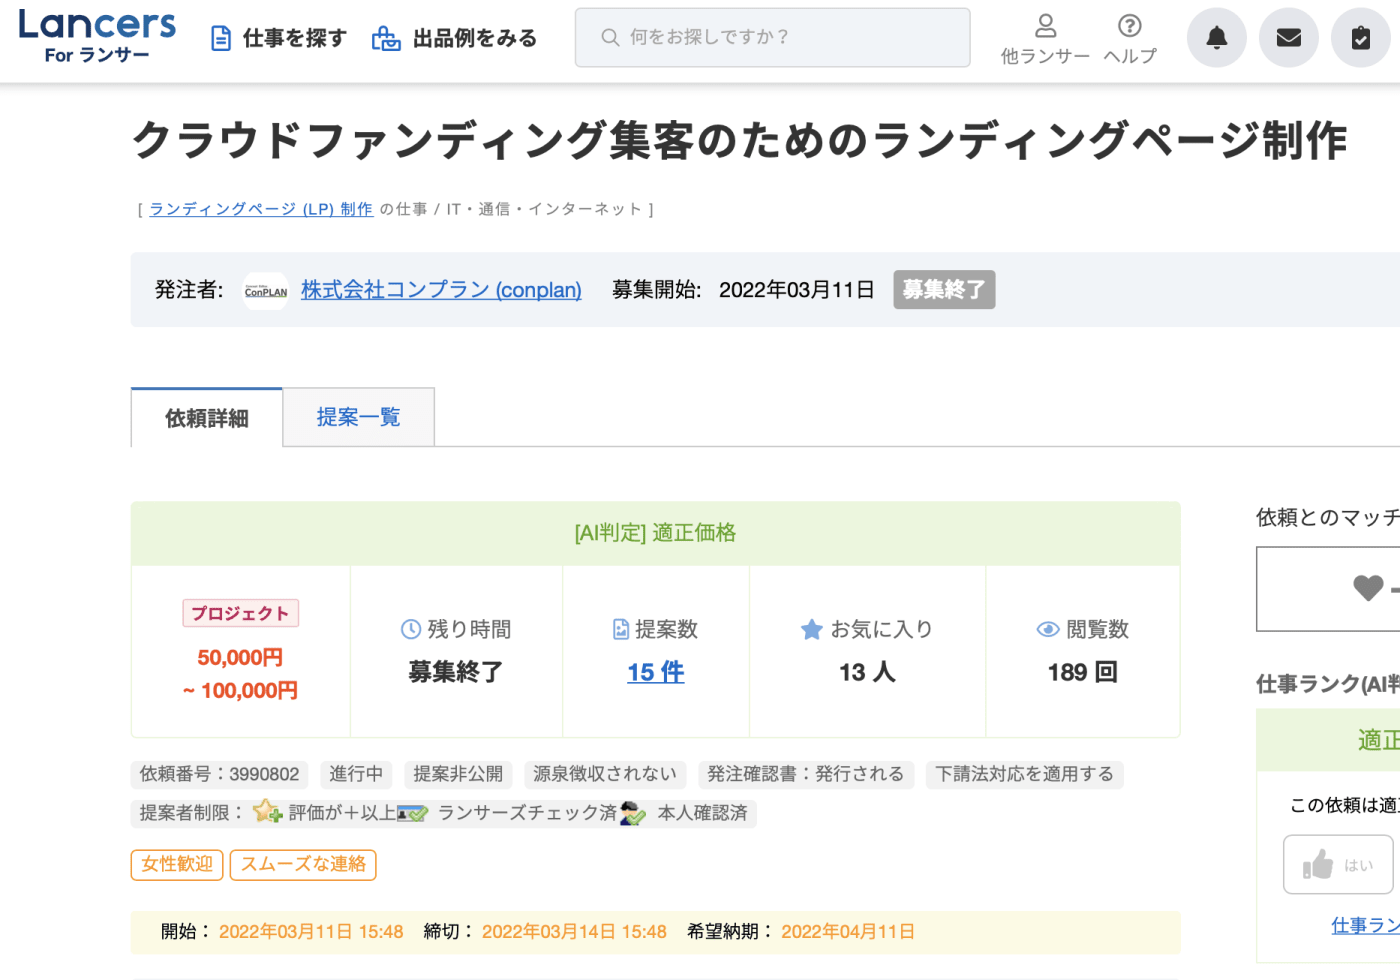Click the thumbs-up はい button
This screenshot has width=1400, height=980.
[1337, 864]
